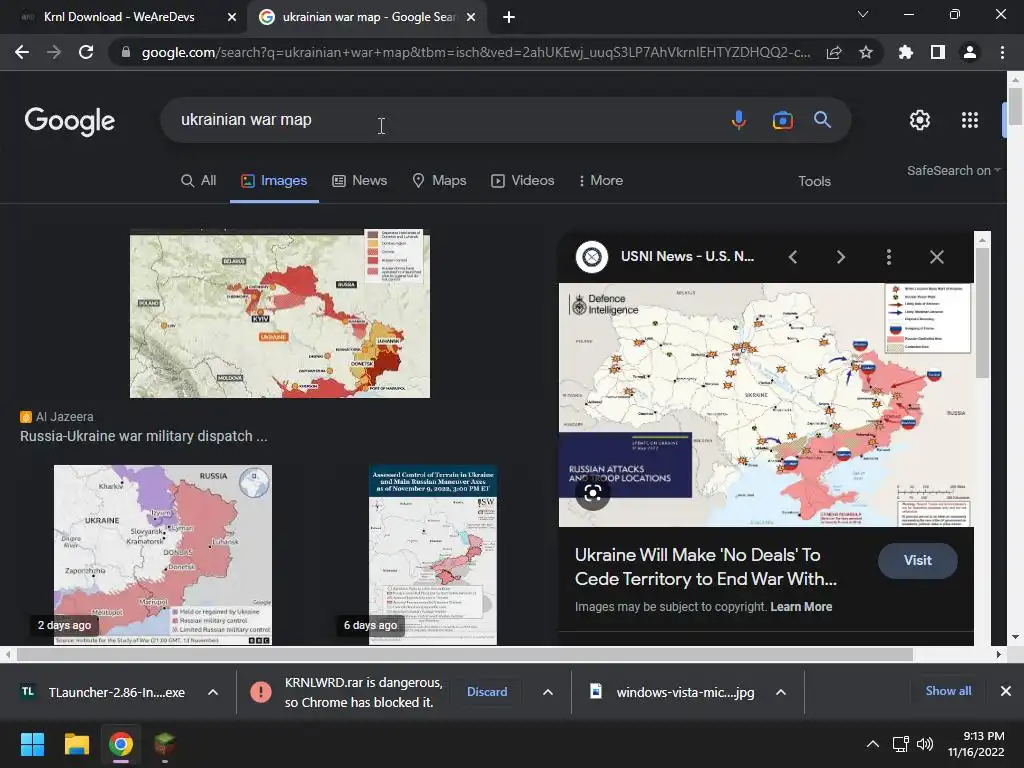This screenshot has height=768, width=1024.
Task: Open the ISW map thumbnail dated 6 days ago
Action: (433, 554)
